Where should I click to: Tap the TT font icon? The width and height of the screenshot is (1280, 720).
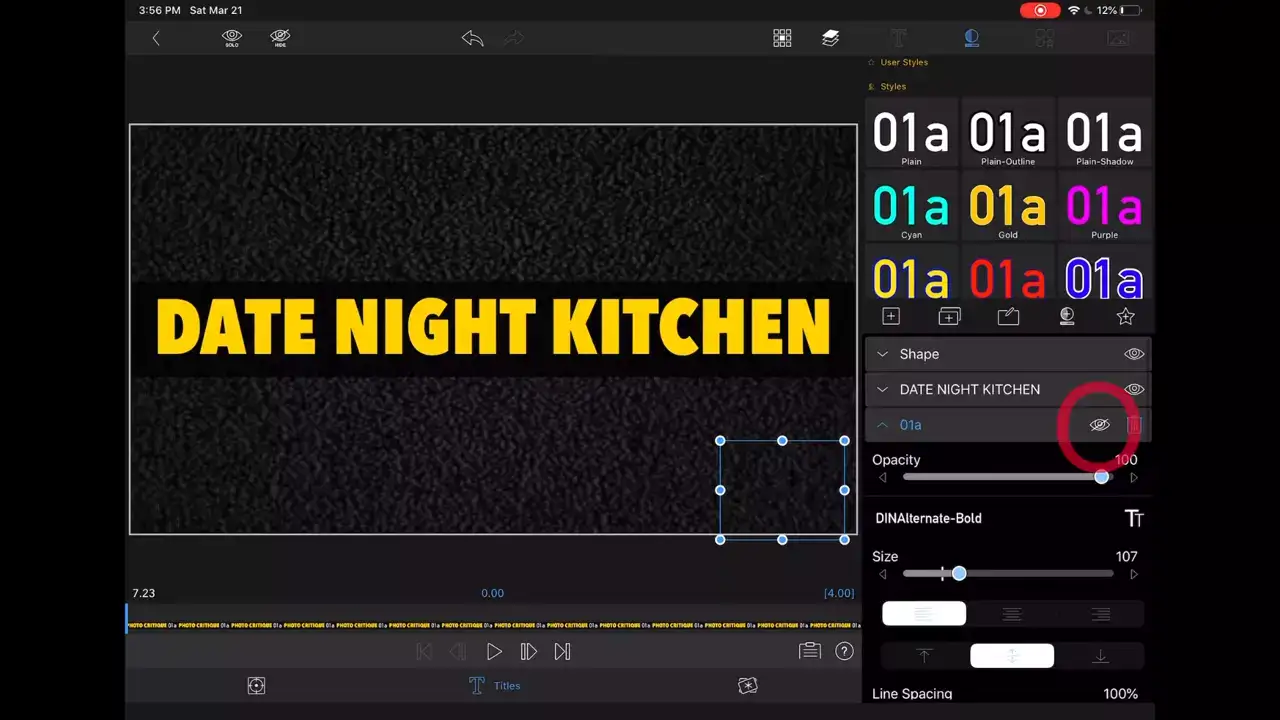1134,518
